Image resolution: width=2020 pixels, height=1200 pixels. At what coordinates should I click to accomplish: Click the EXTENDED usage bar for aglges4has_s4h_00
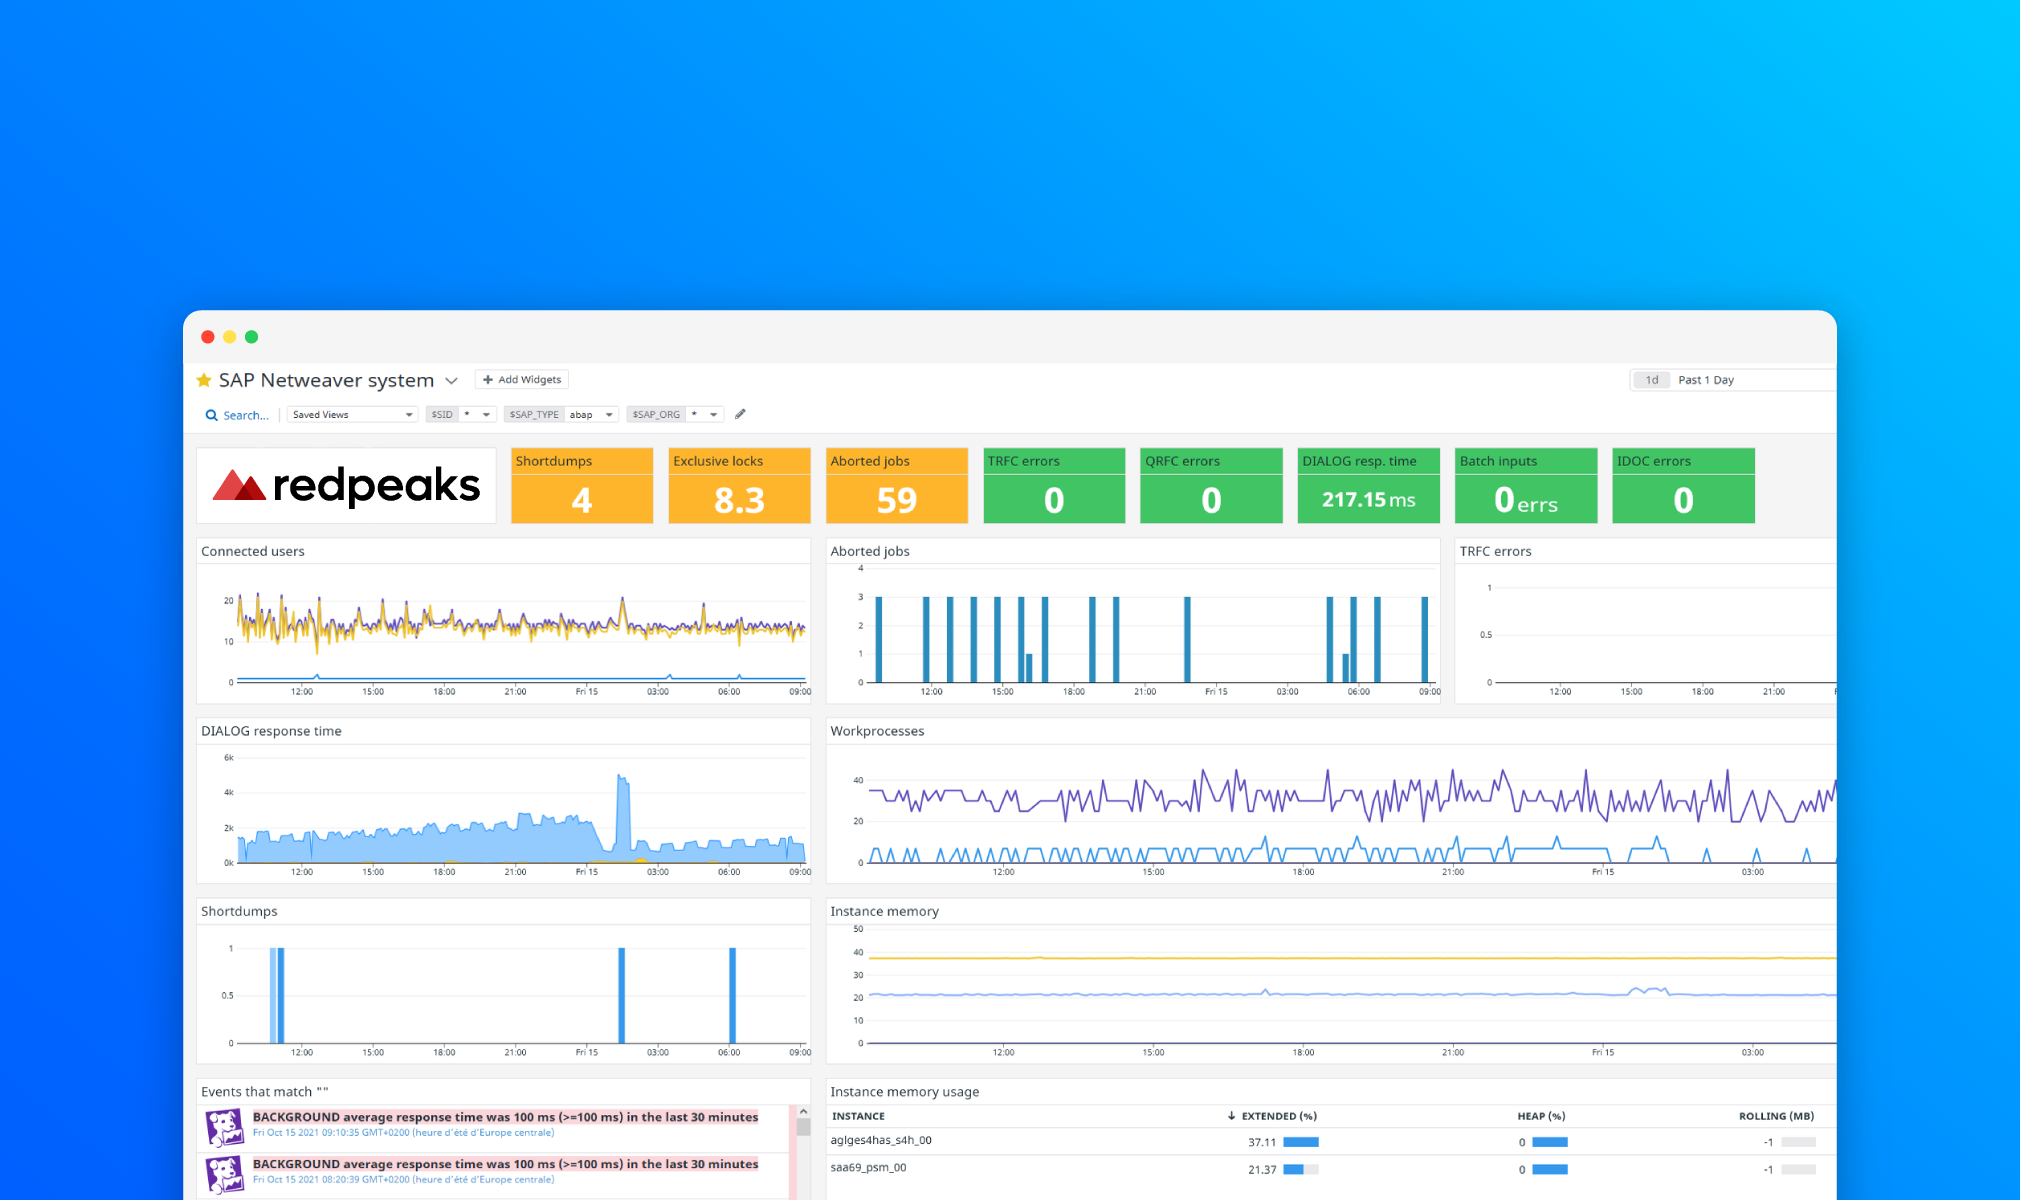1300,1141
